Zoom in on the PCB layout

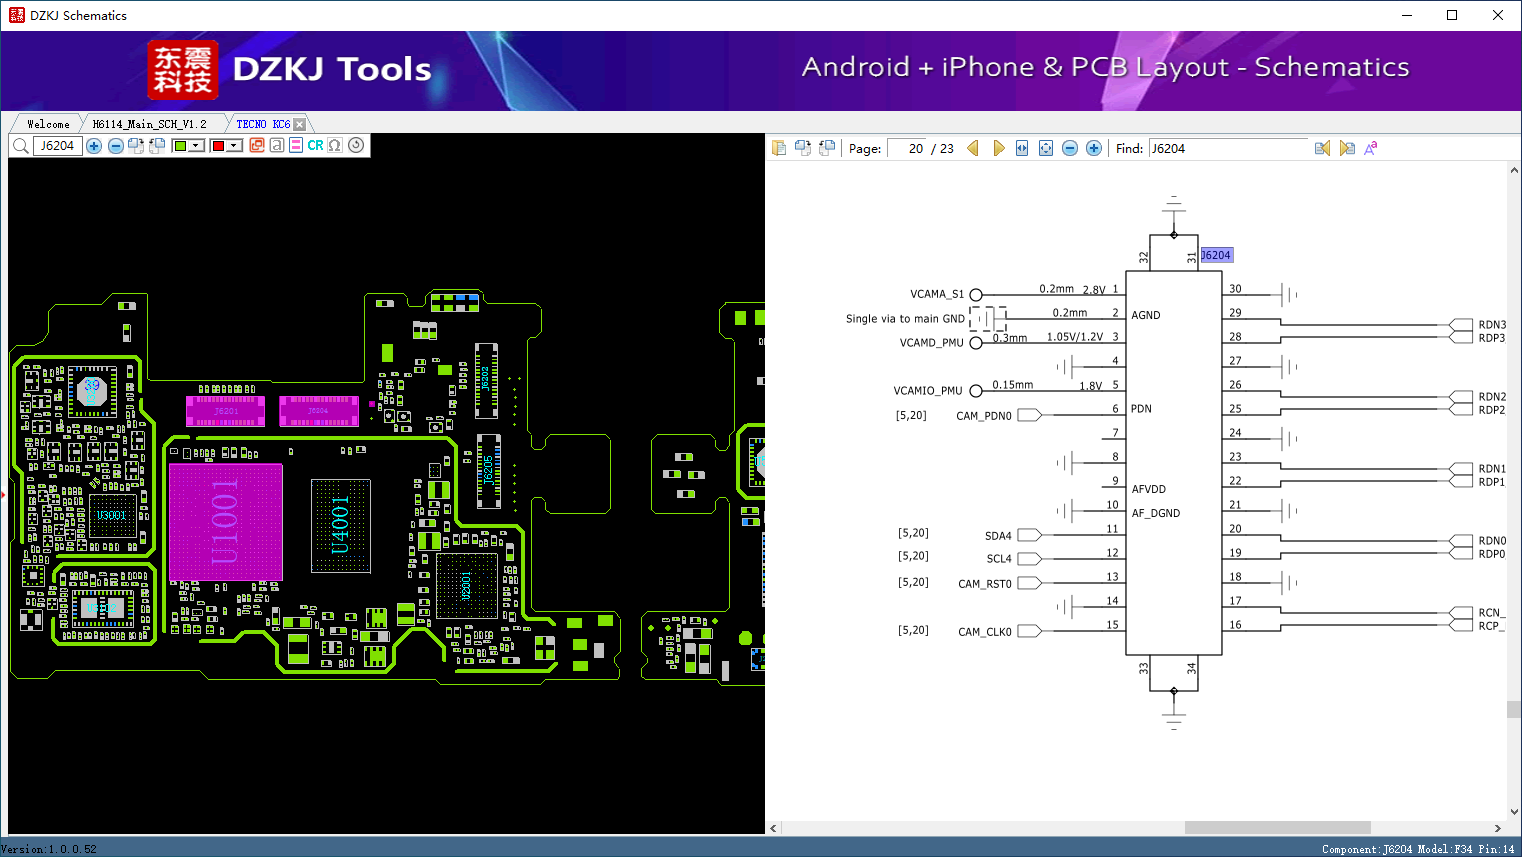tap(94, 146)
